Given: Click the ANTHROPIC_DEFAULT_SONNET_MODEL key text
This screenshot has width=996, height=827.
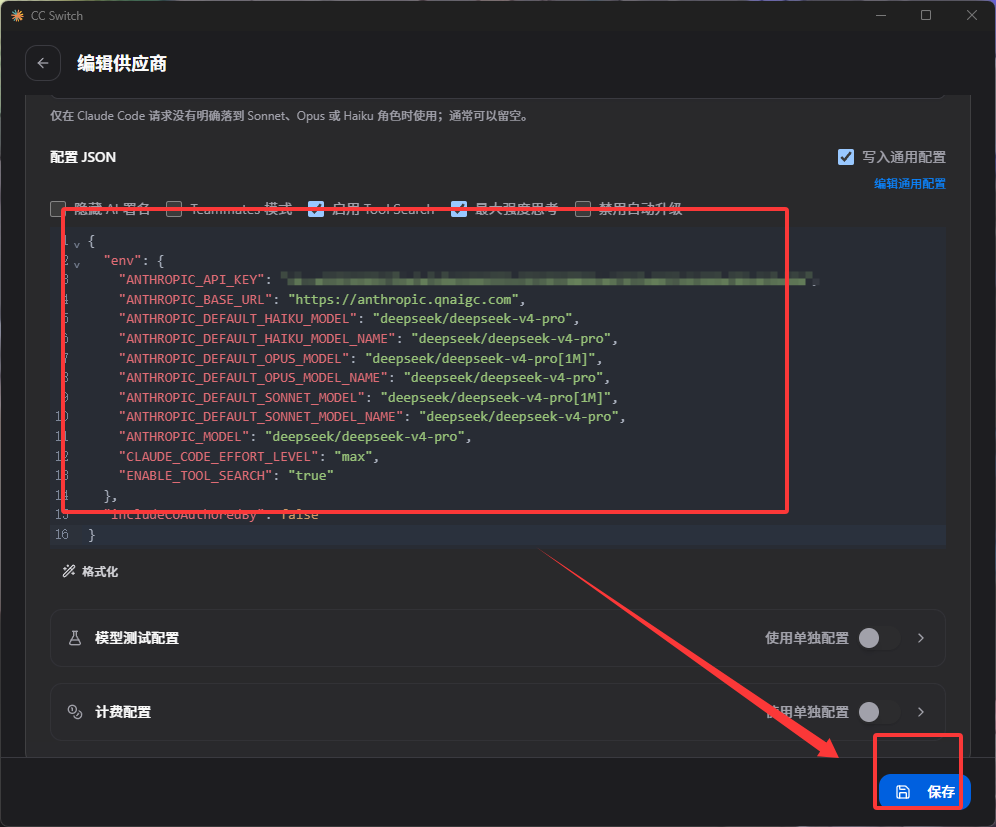Looking at the screenshot, I should tap(241, 397).
